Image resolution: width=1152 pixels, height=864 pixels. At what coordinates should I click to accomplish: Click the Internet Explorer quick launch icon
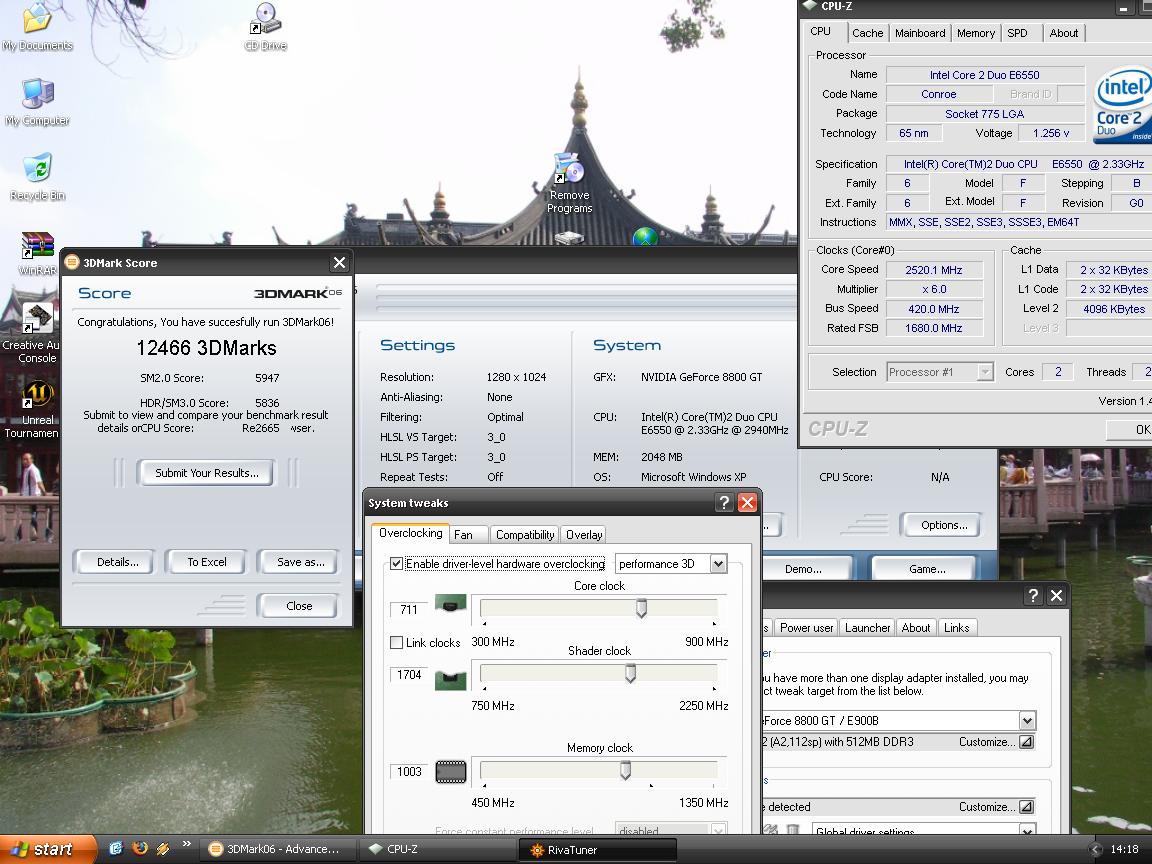115,849
